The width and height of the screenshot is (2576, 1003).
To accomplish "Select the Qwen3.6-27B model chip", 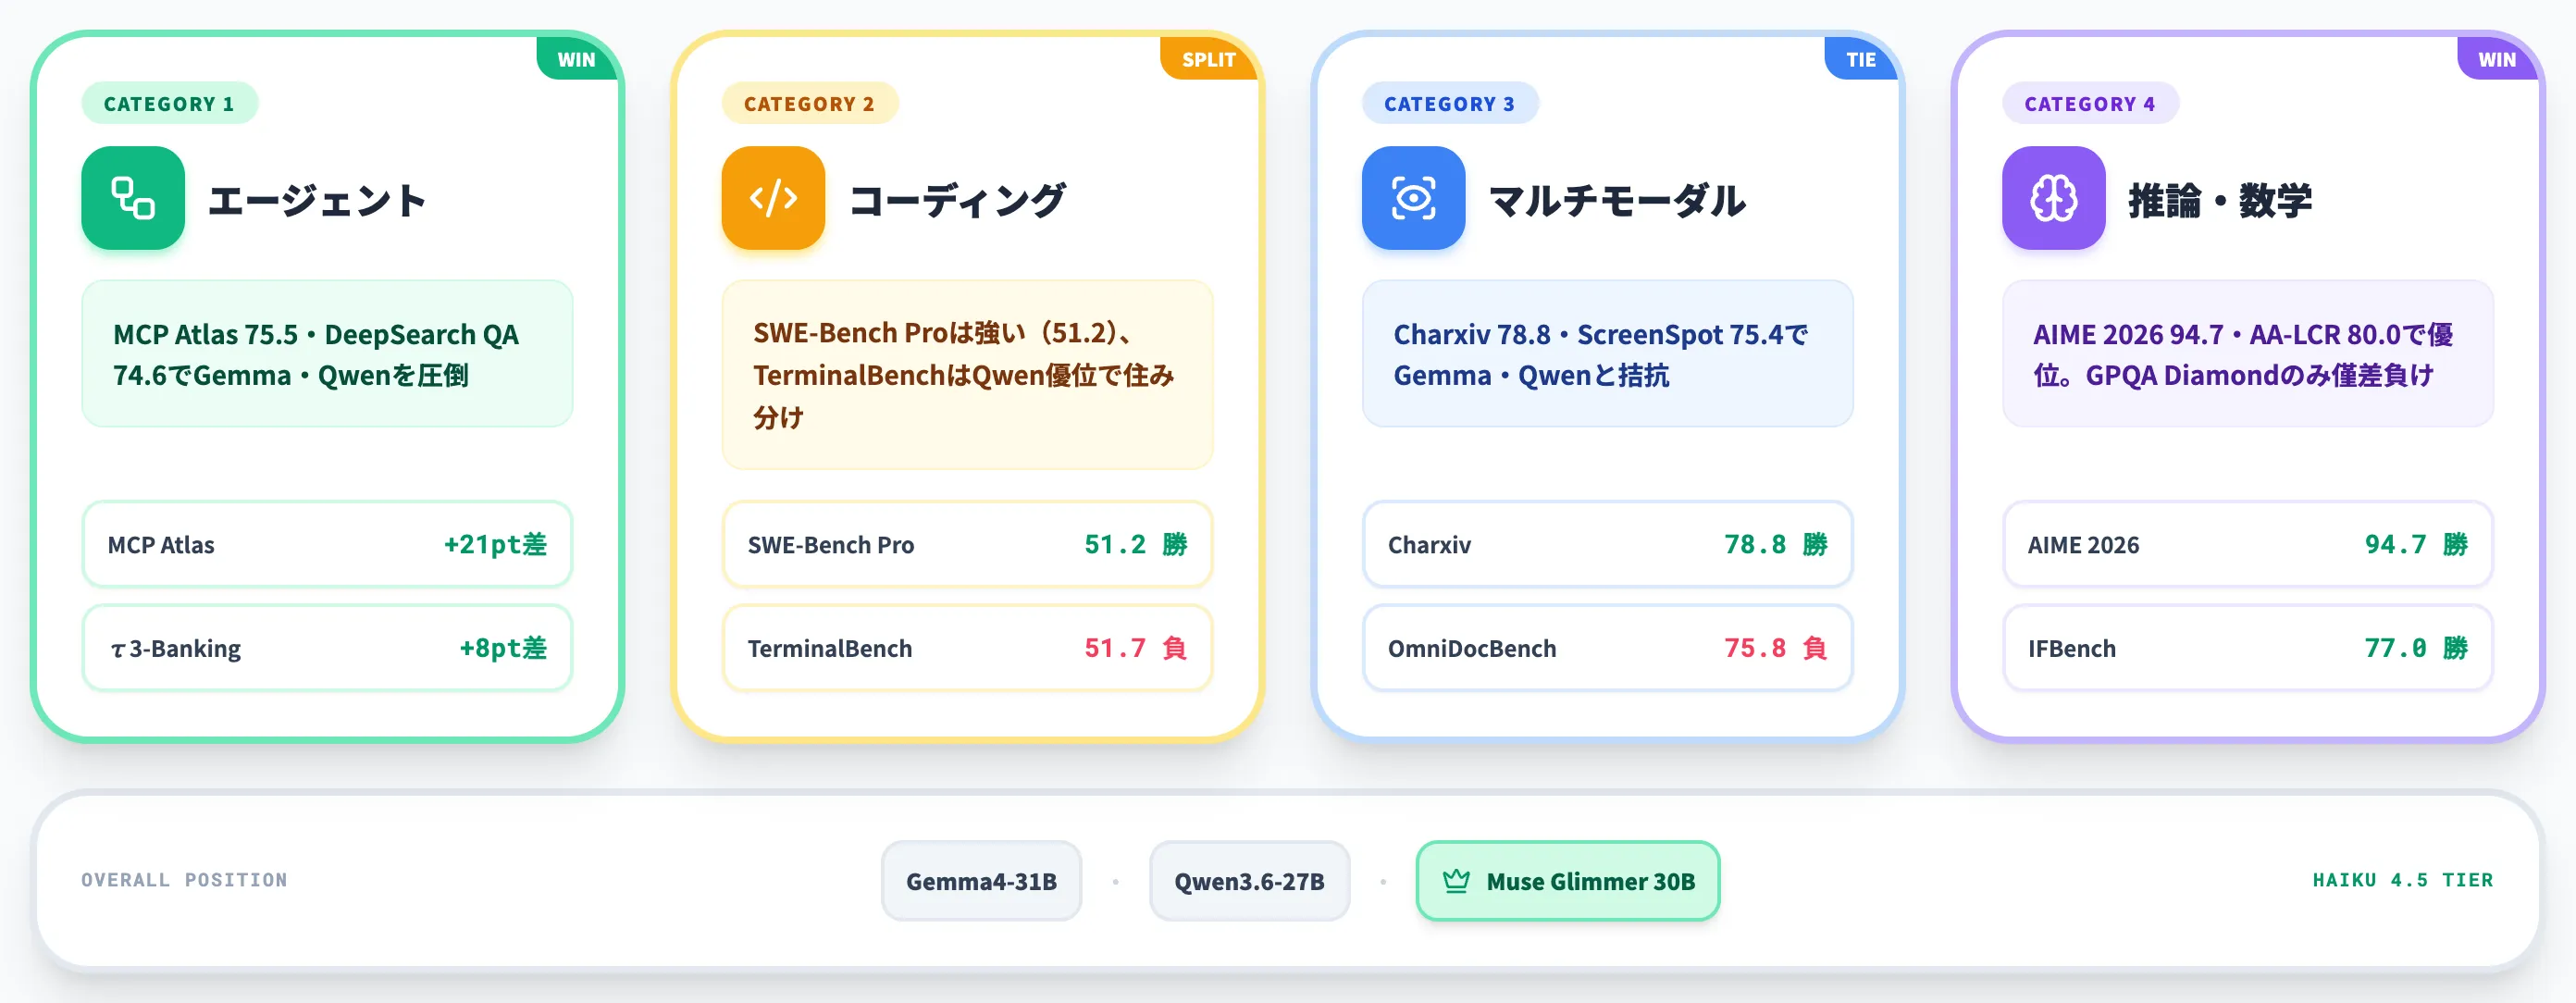I will [1249, 881].
